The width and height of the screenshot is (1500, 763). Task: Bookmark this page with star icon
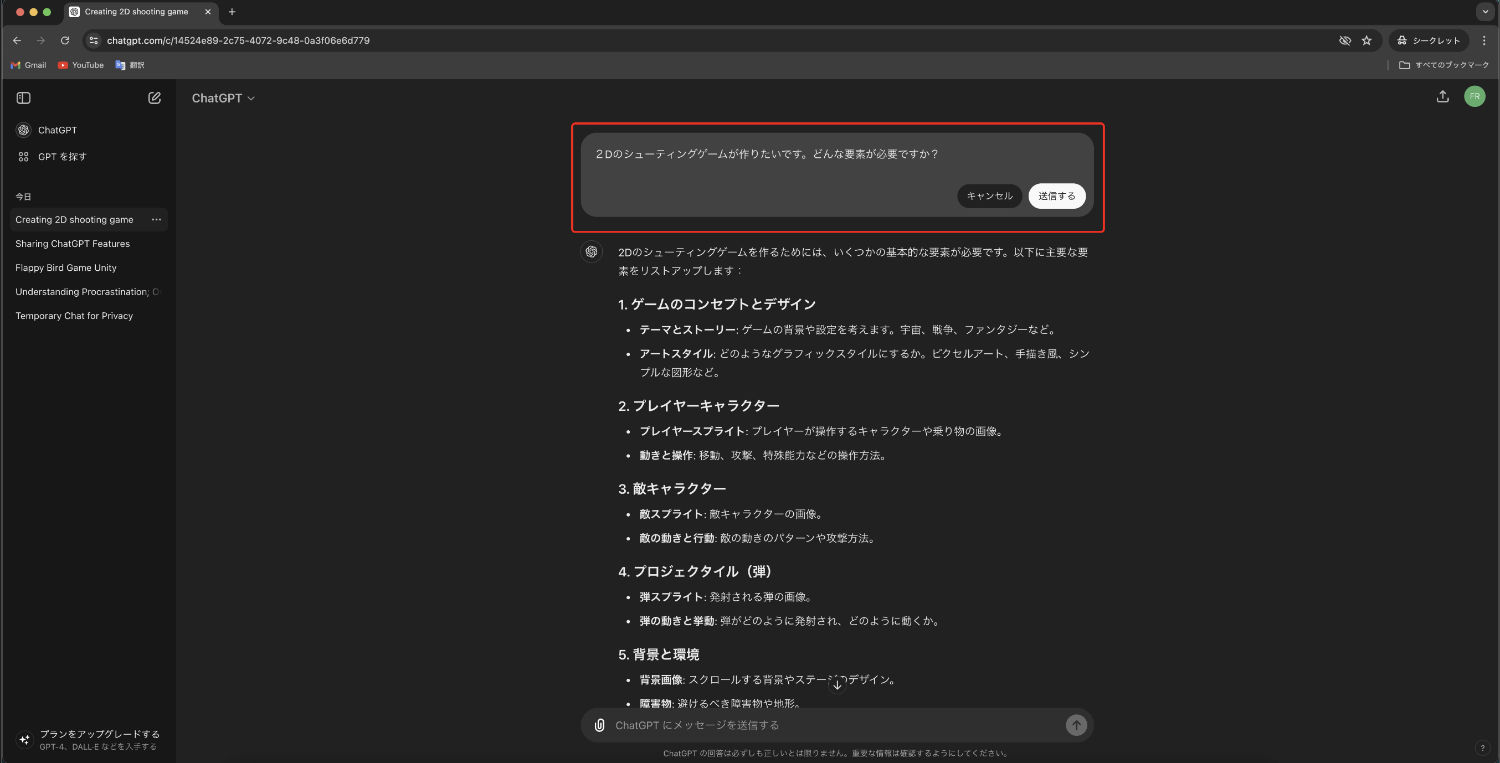(1366, 41)
